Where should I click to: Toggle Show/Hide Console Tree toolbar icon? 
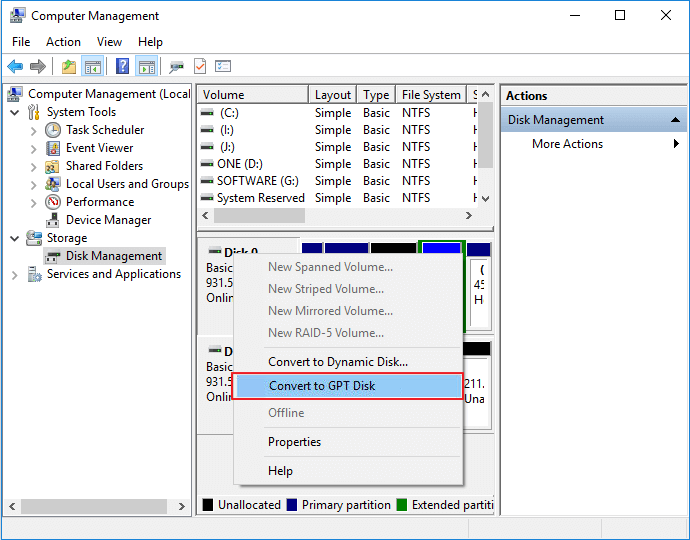pyautogui.click(x=92, y=67)
